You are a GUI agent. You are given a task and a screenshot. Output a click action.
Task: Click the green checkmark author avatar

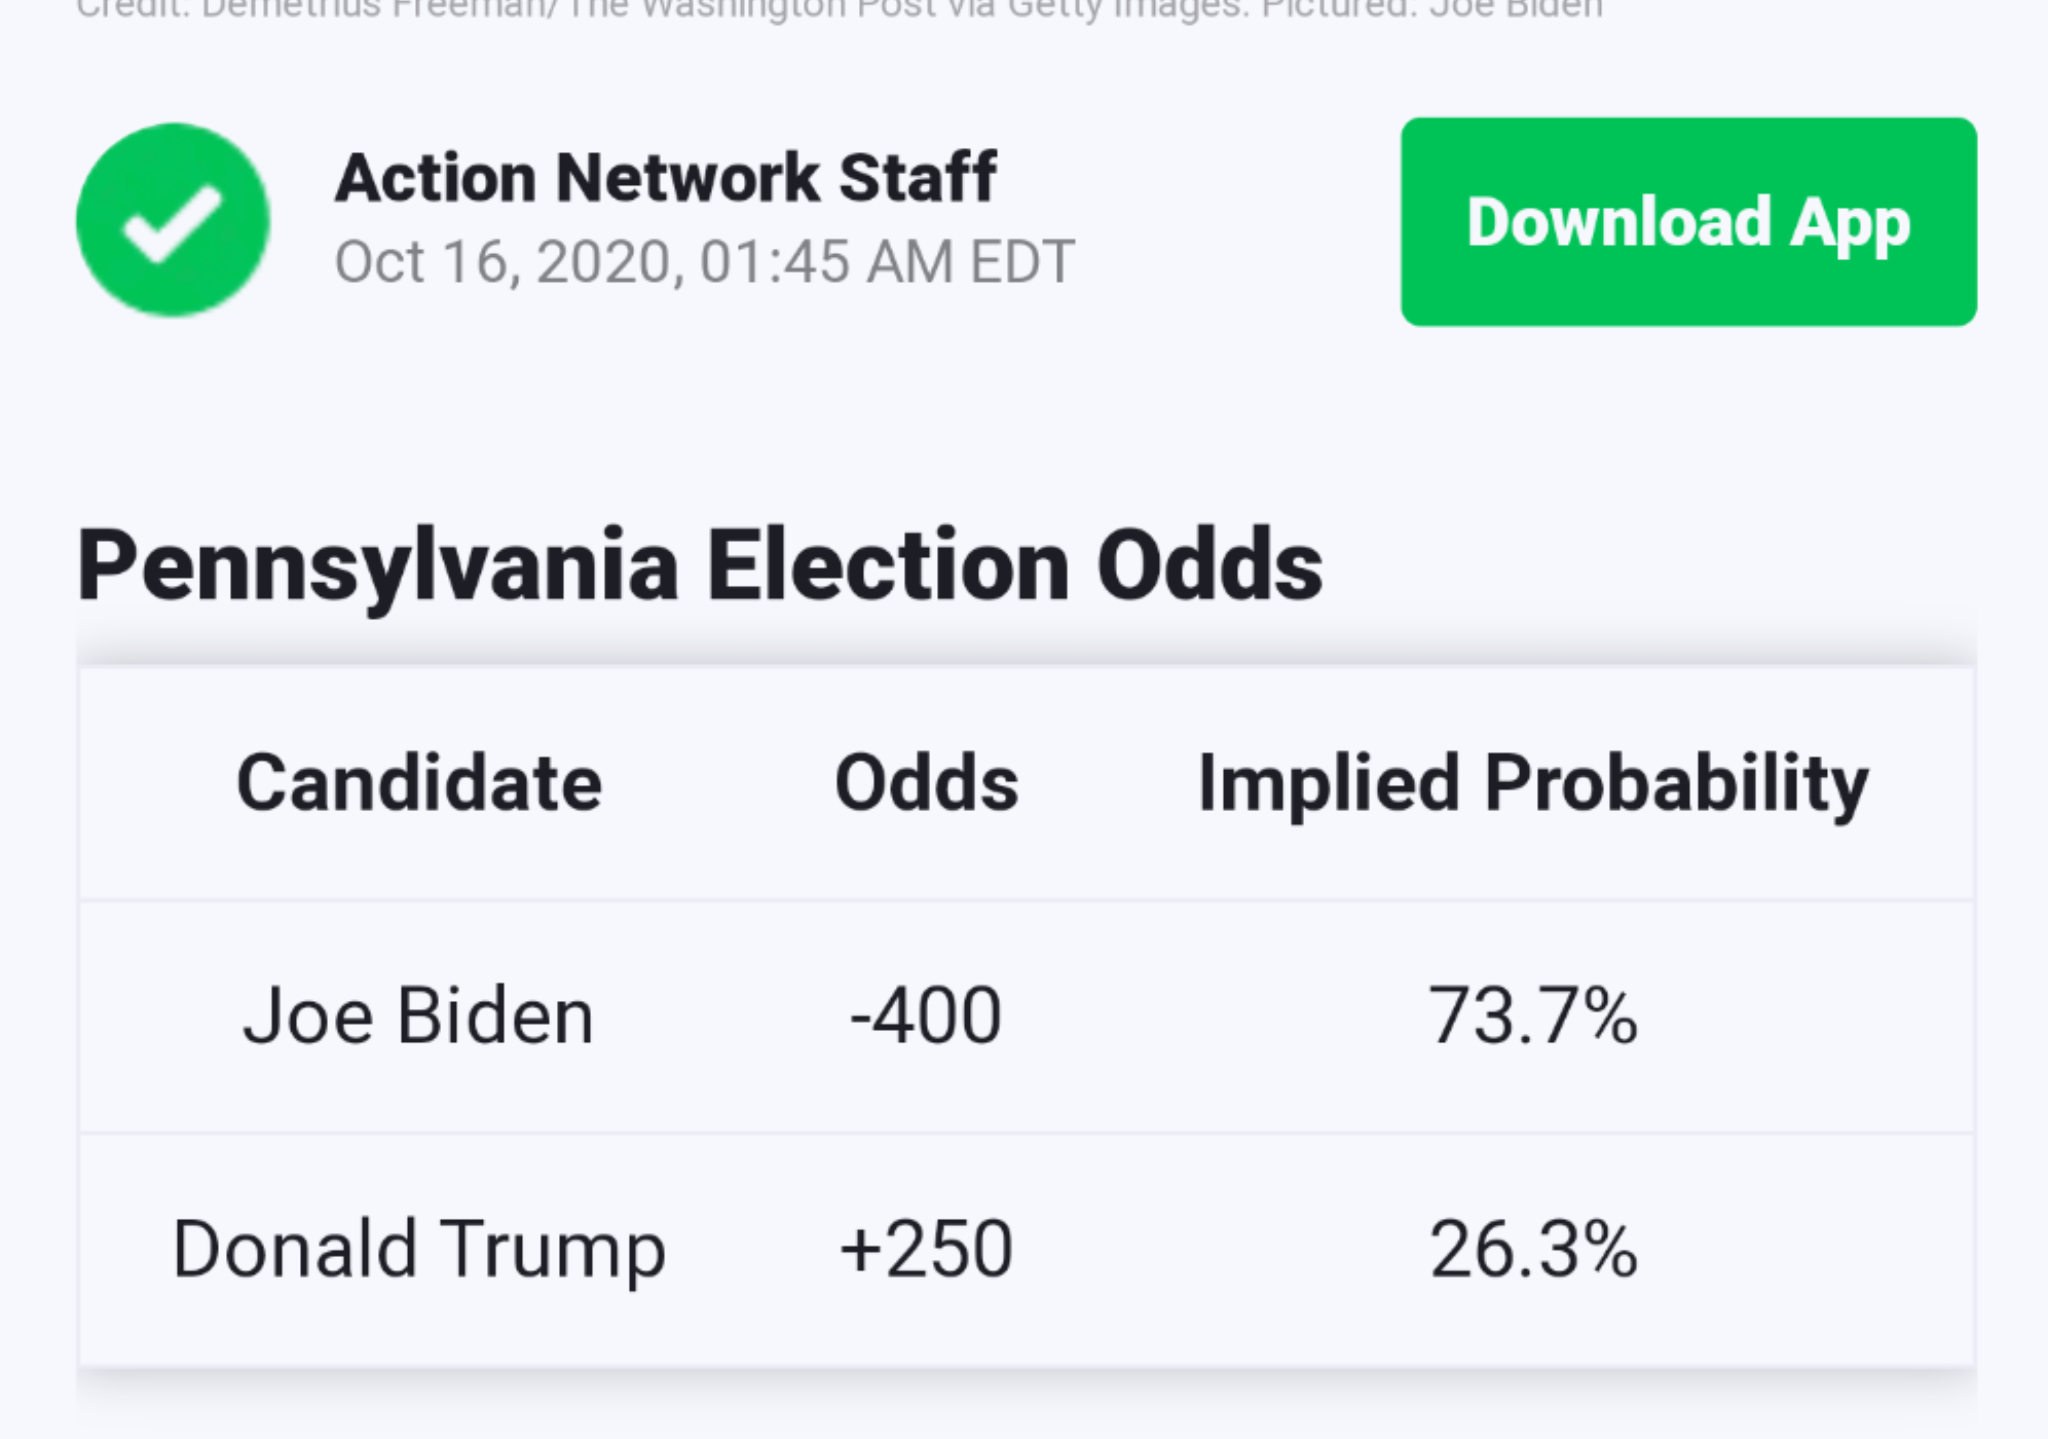(x=173, y=221)
